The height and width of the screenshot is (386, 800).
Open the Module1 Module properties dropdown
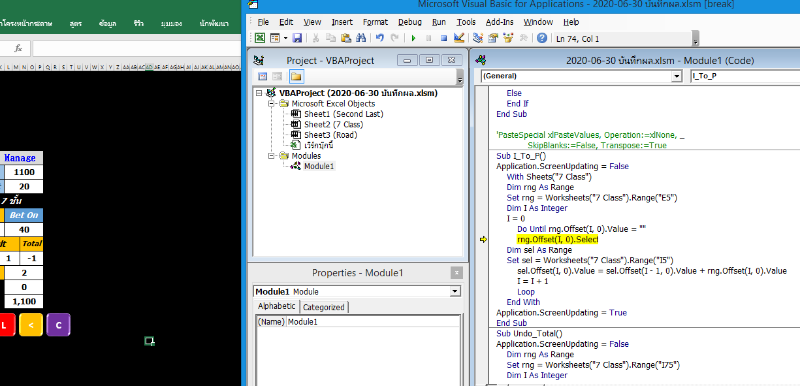pos(454,292)
